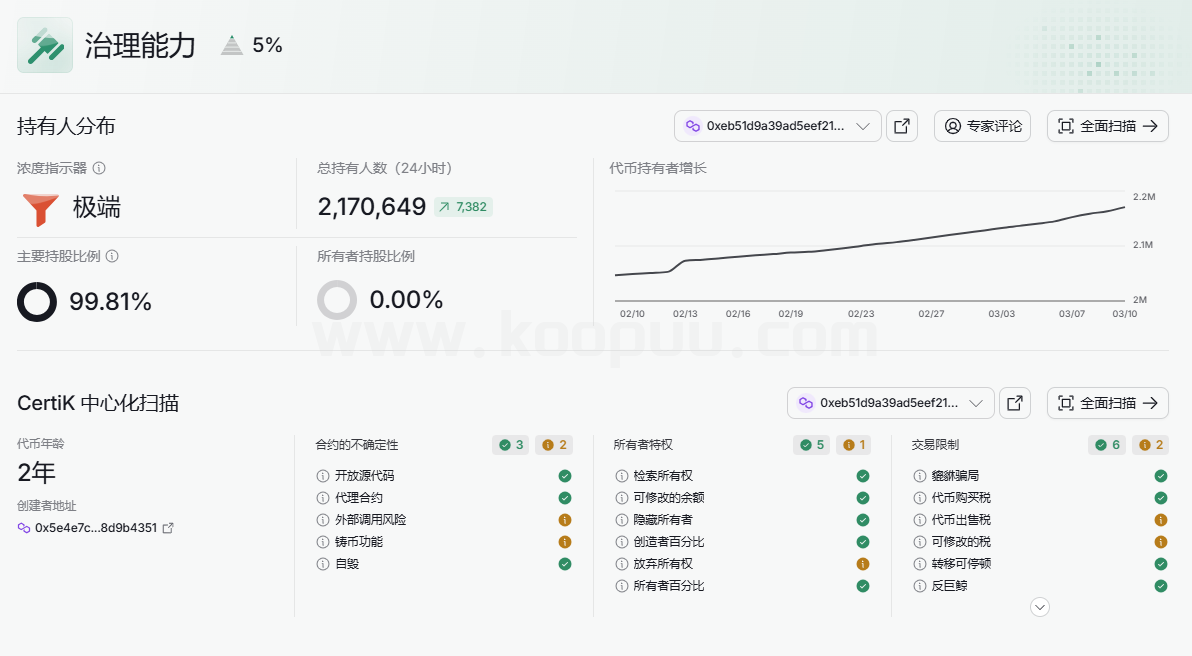This screenshot has height=656, width=1192.
Task: Click info icon for 外部调用风险
Action: point(323,520)
